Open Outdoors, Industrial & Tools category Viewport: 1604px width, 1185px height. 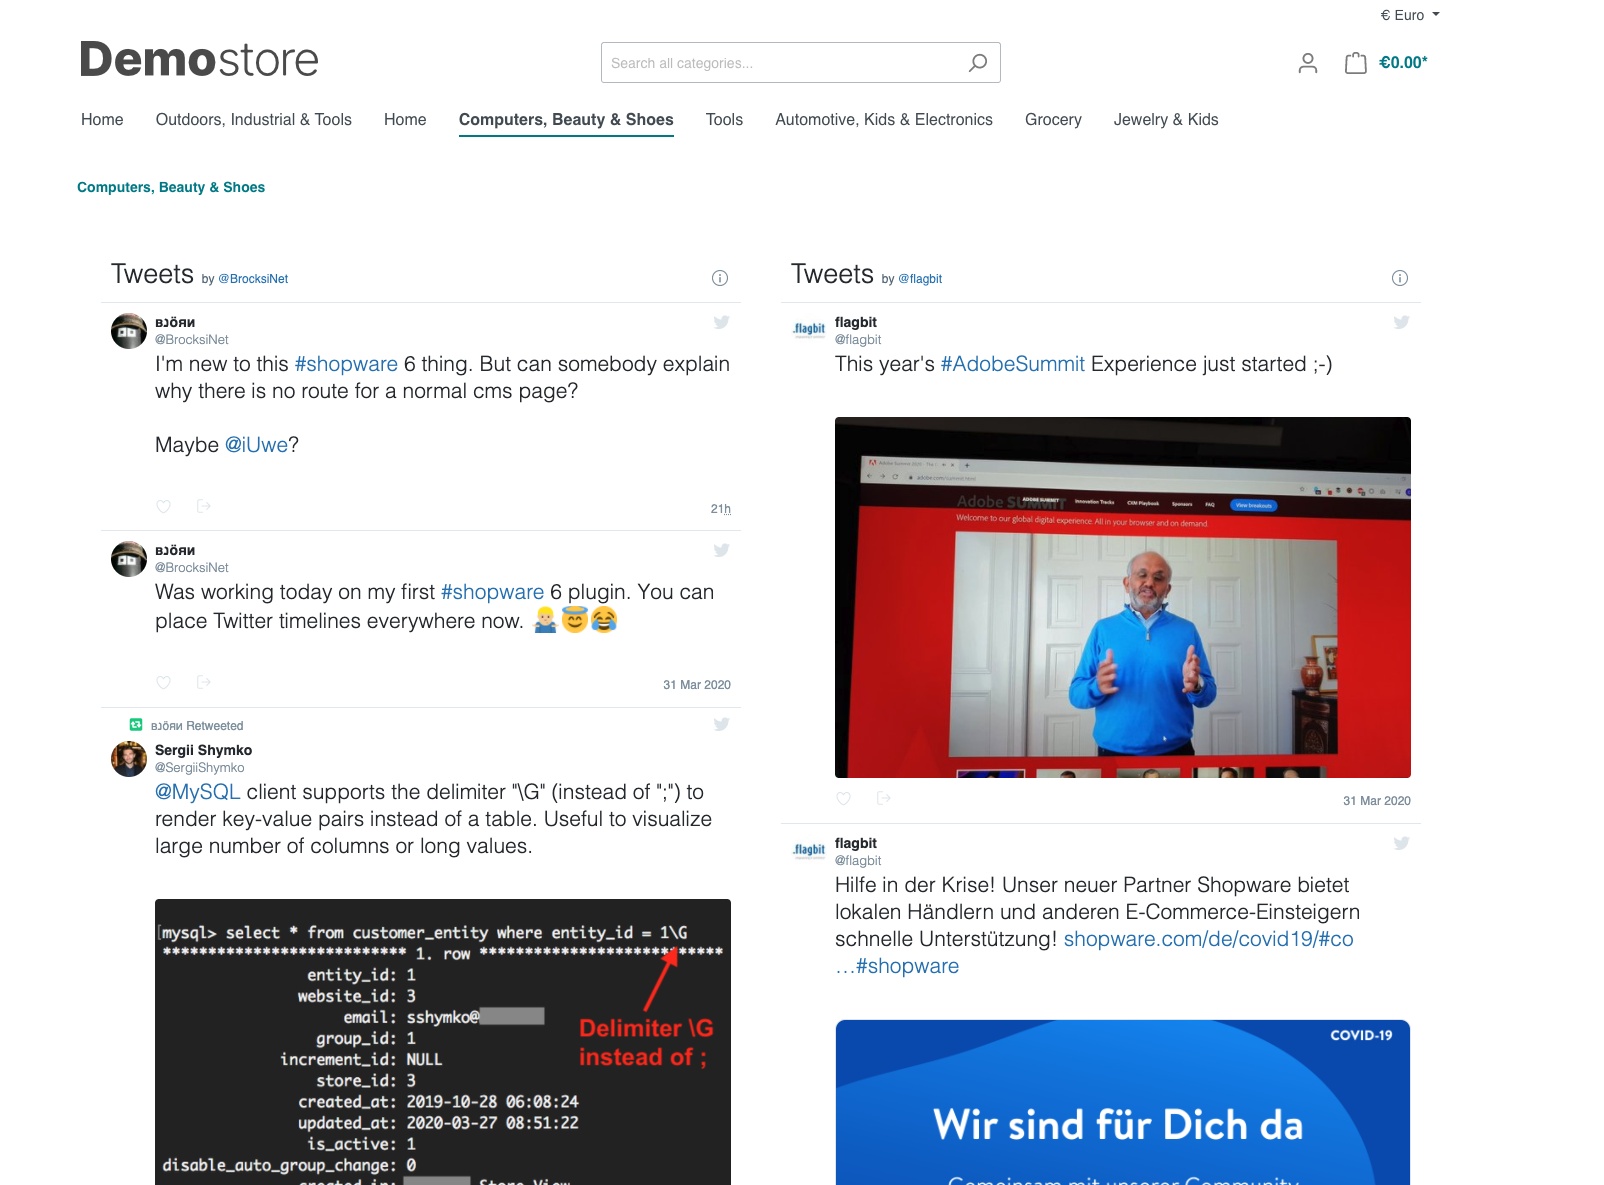[254, 120]
